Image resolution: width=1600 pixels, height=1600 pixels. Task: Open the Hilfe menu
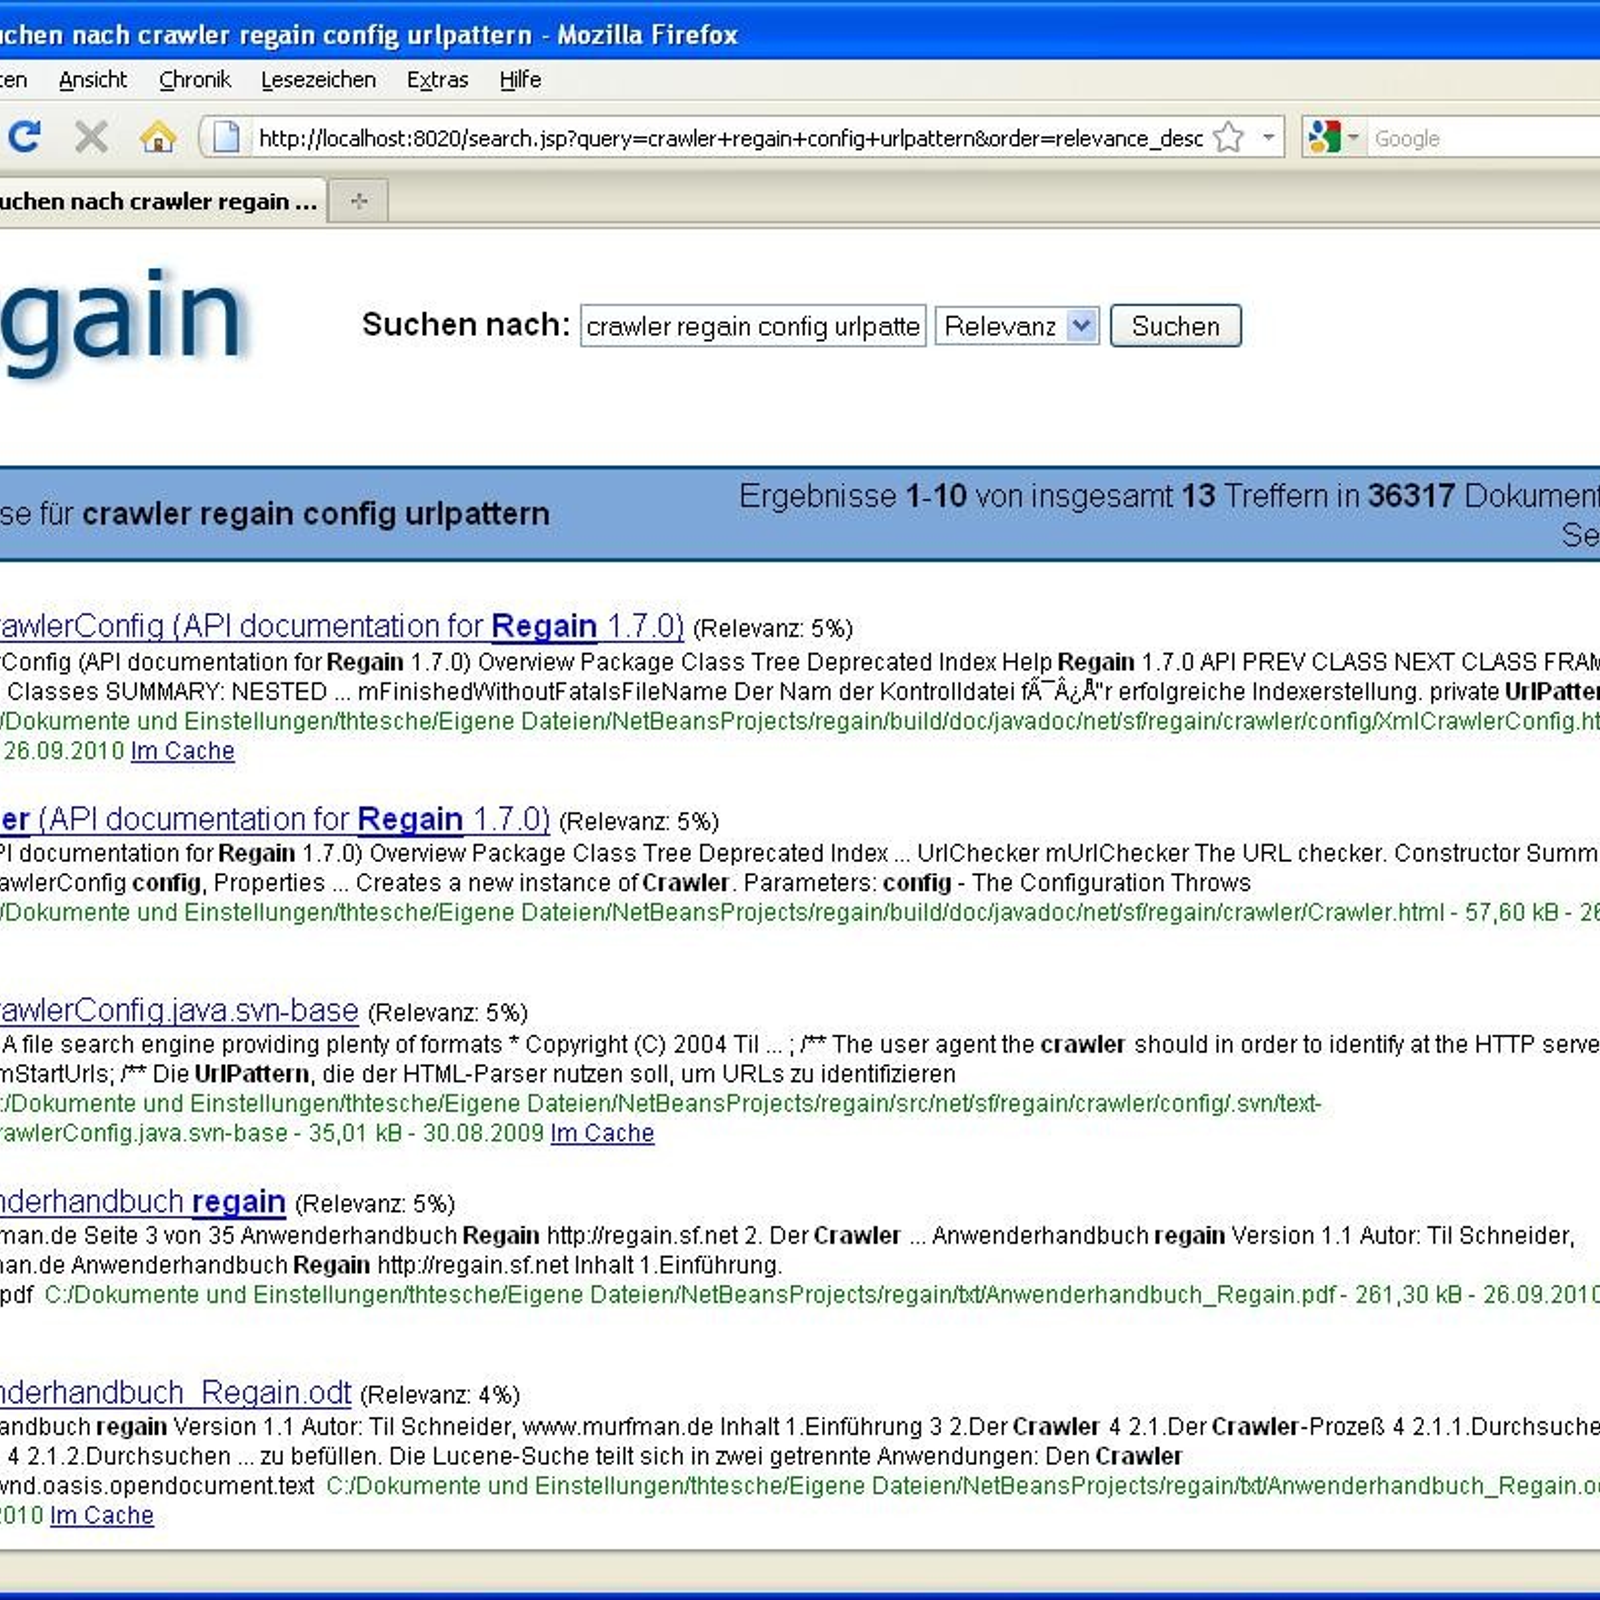tap(520, 80)
